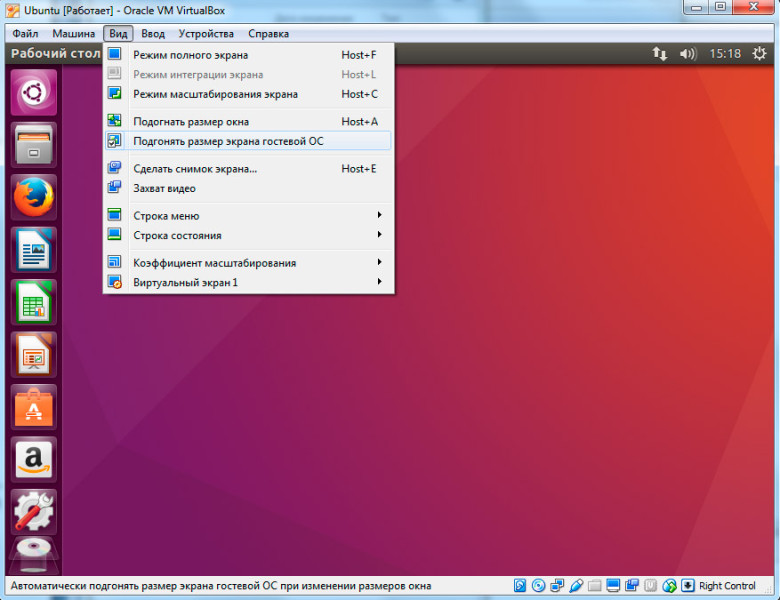Click the display status bar icon
The height and width of the screenshot is (600, 780).
(x=613, y=586)
